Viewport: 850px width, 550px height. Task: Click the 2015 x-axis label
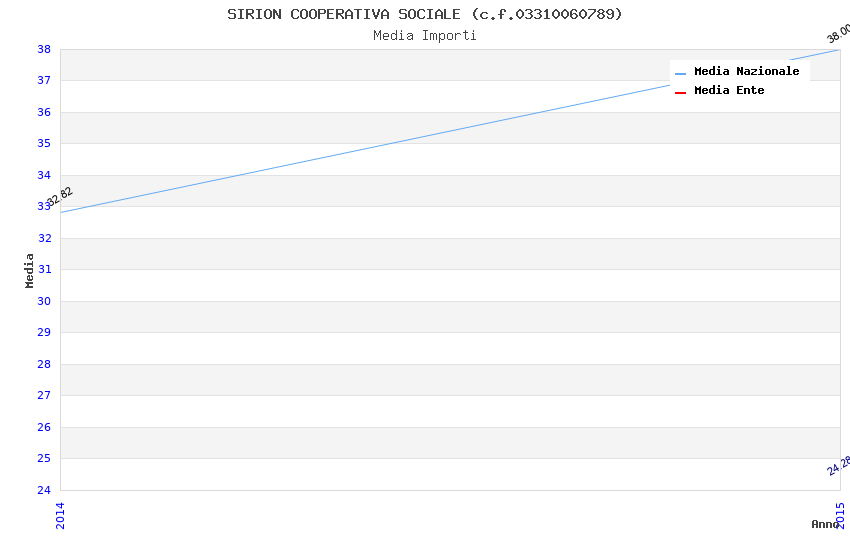coord(840,515)
